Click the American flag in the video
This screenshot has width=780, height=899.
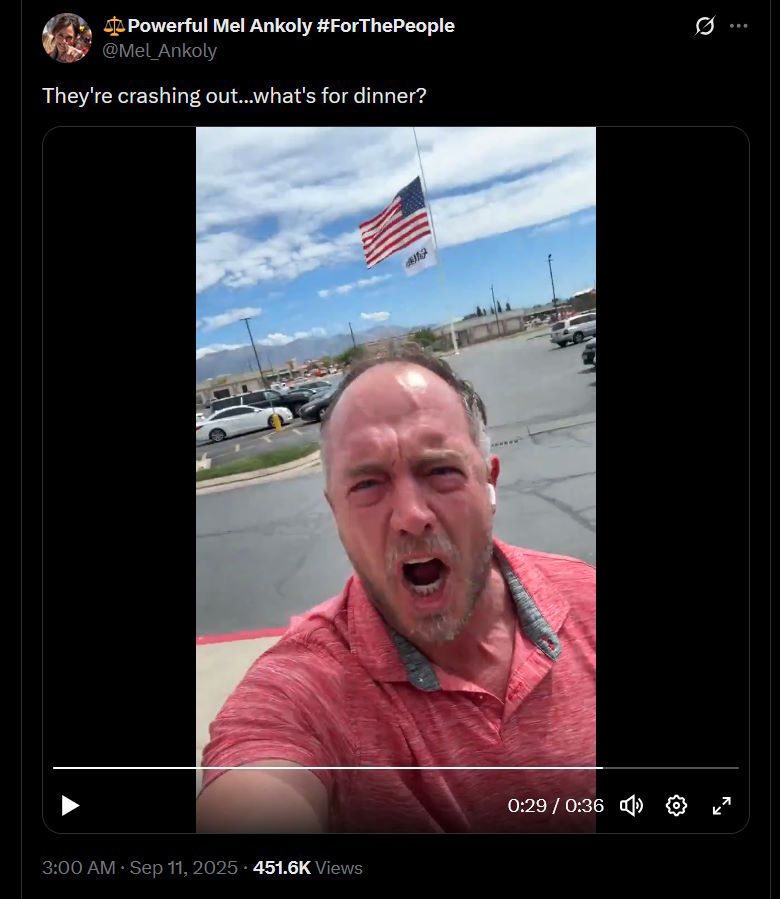(396, 222)
